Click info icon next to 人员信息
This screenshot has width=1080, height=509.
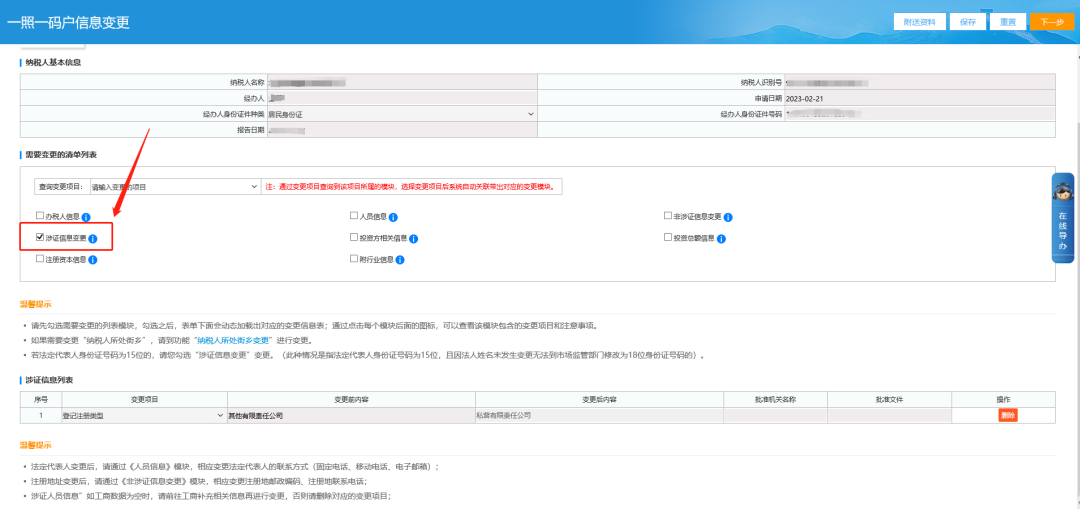click(x=393, y=218)
